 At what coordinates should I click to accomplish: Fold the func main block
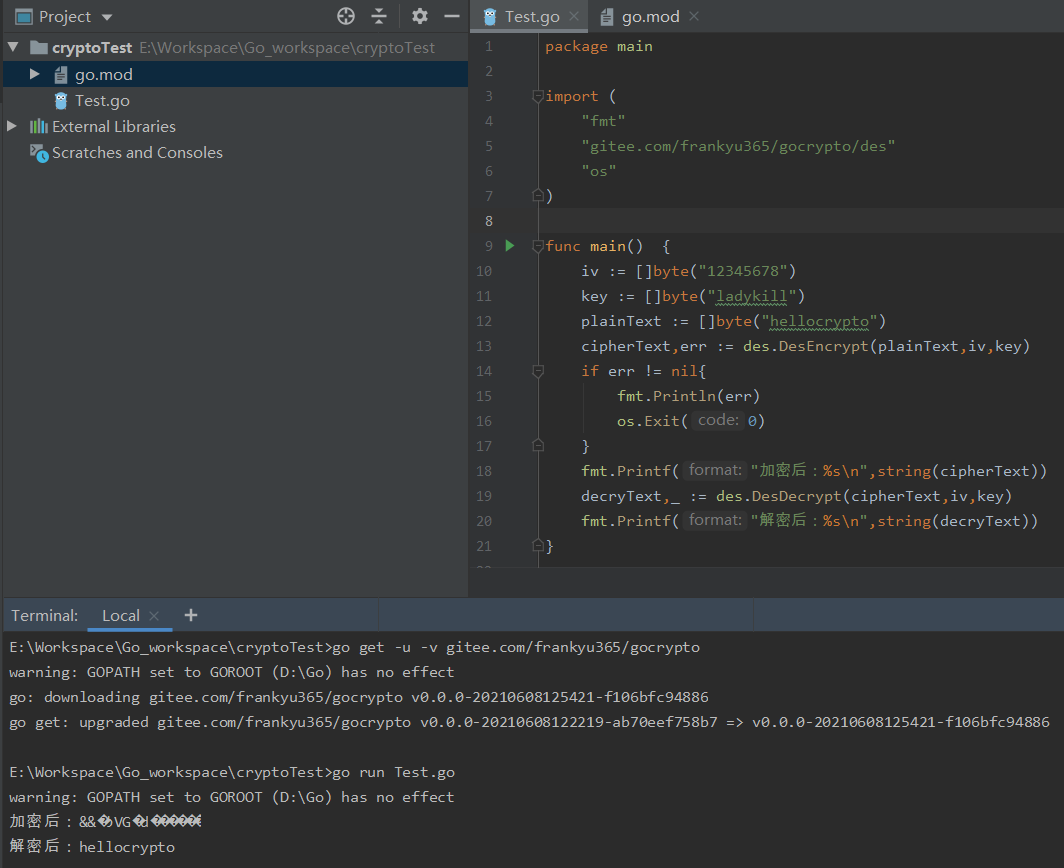coord(538,246)
